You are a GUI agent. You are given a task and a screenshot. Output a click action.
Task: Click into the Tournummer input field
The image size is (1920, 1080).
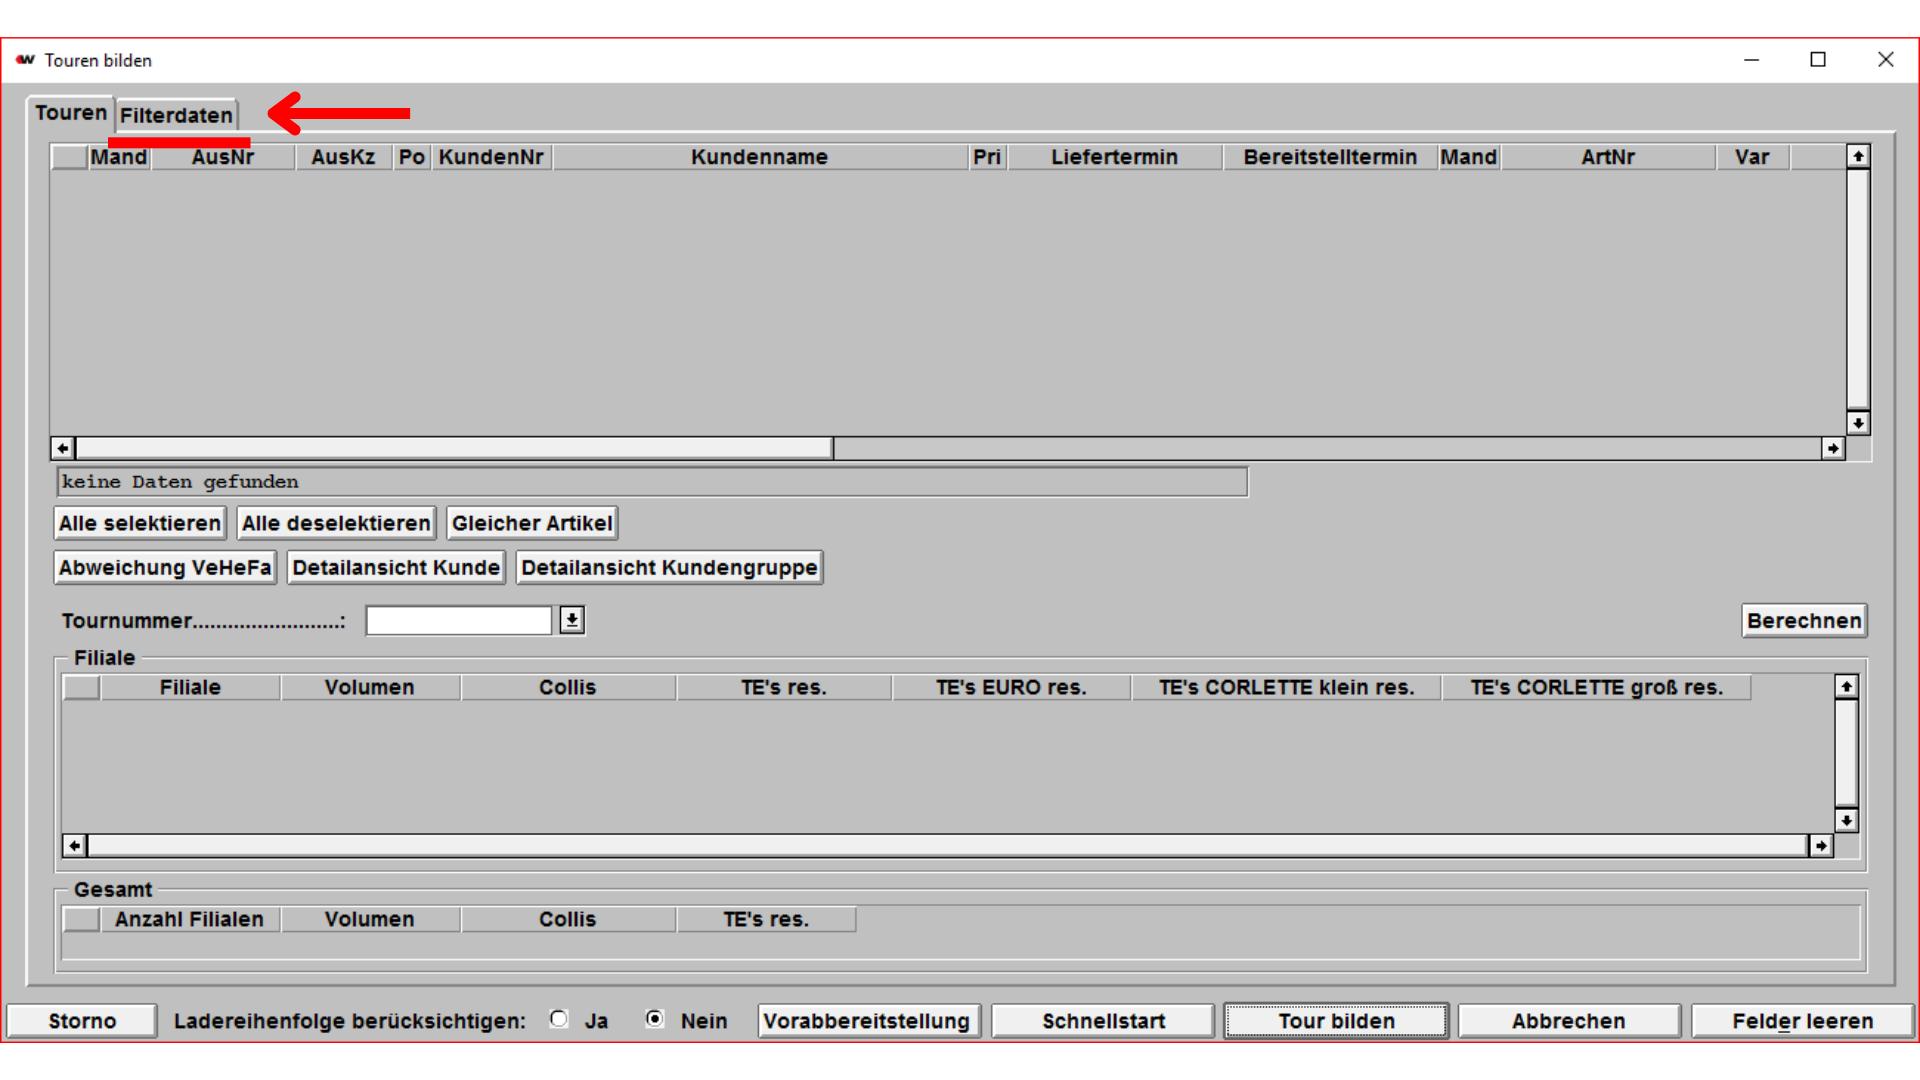(459, 620)
